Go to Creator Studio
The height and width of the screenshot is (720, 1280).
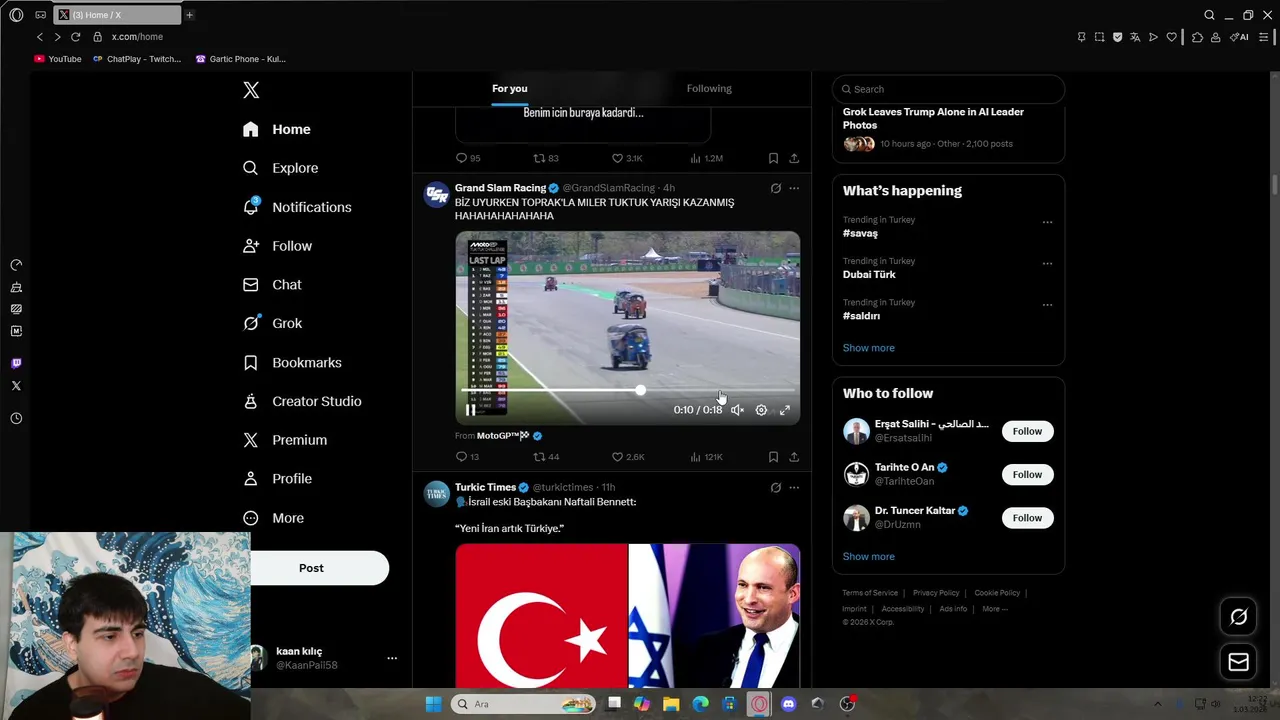302,401
